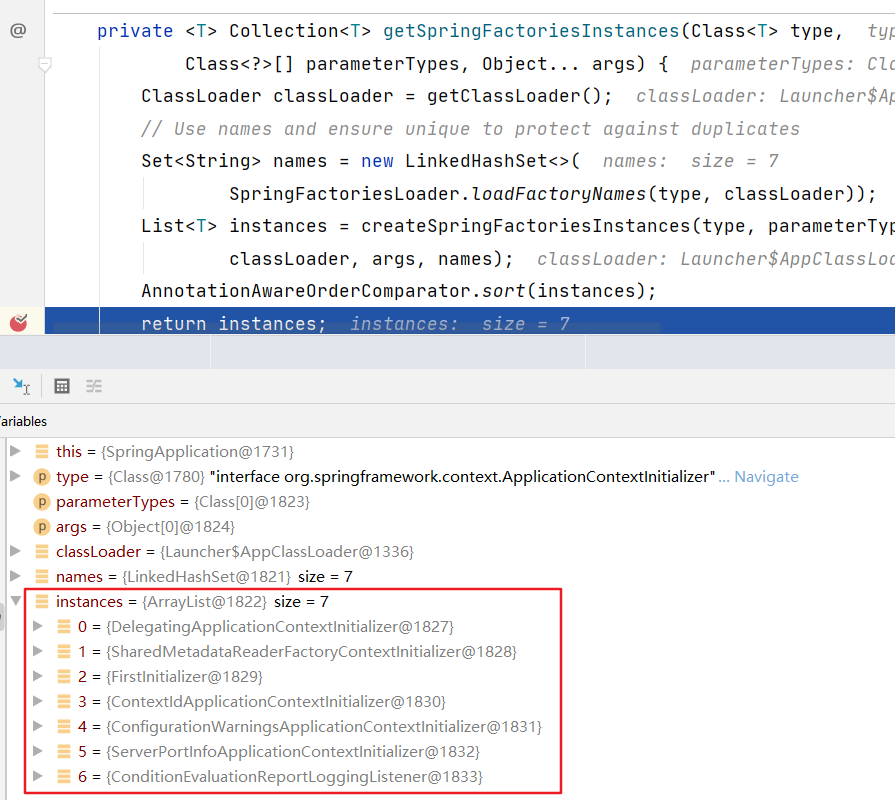Click the inline hint 'names: size = 7'
Image resolution: width=895 pixels, height=800 pixels.
691,161
